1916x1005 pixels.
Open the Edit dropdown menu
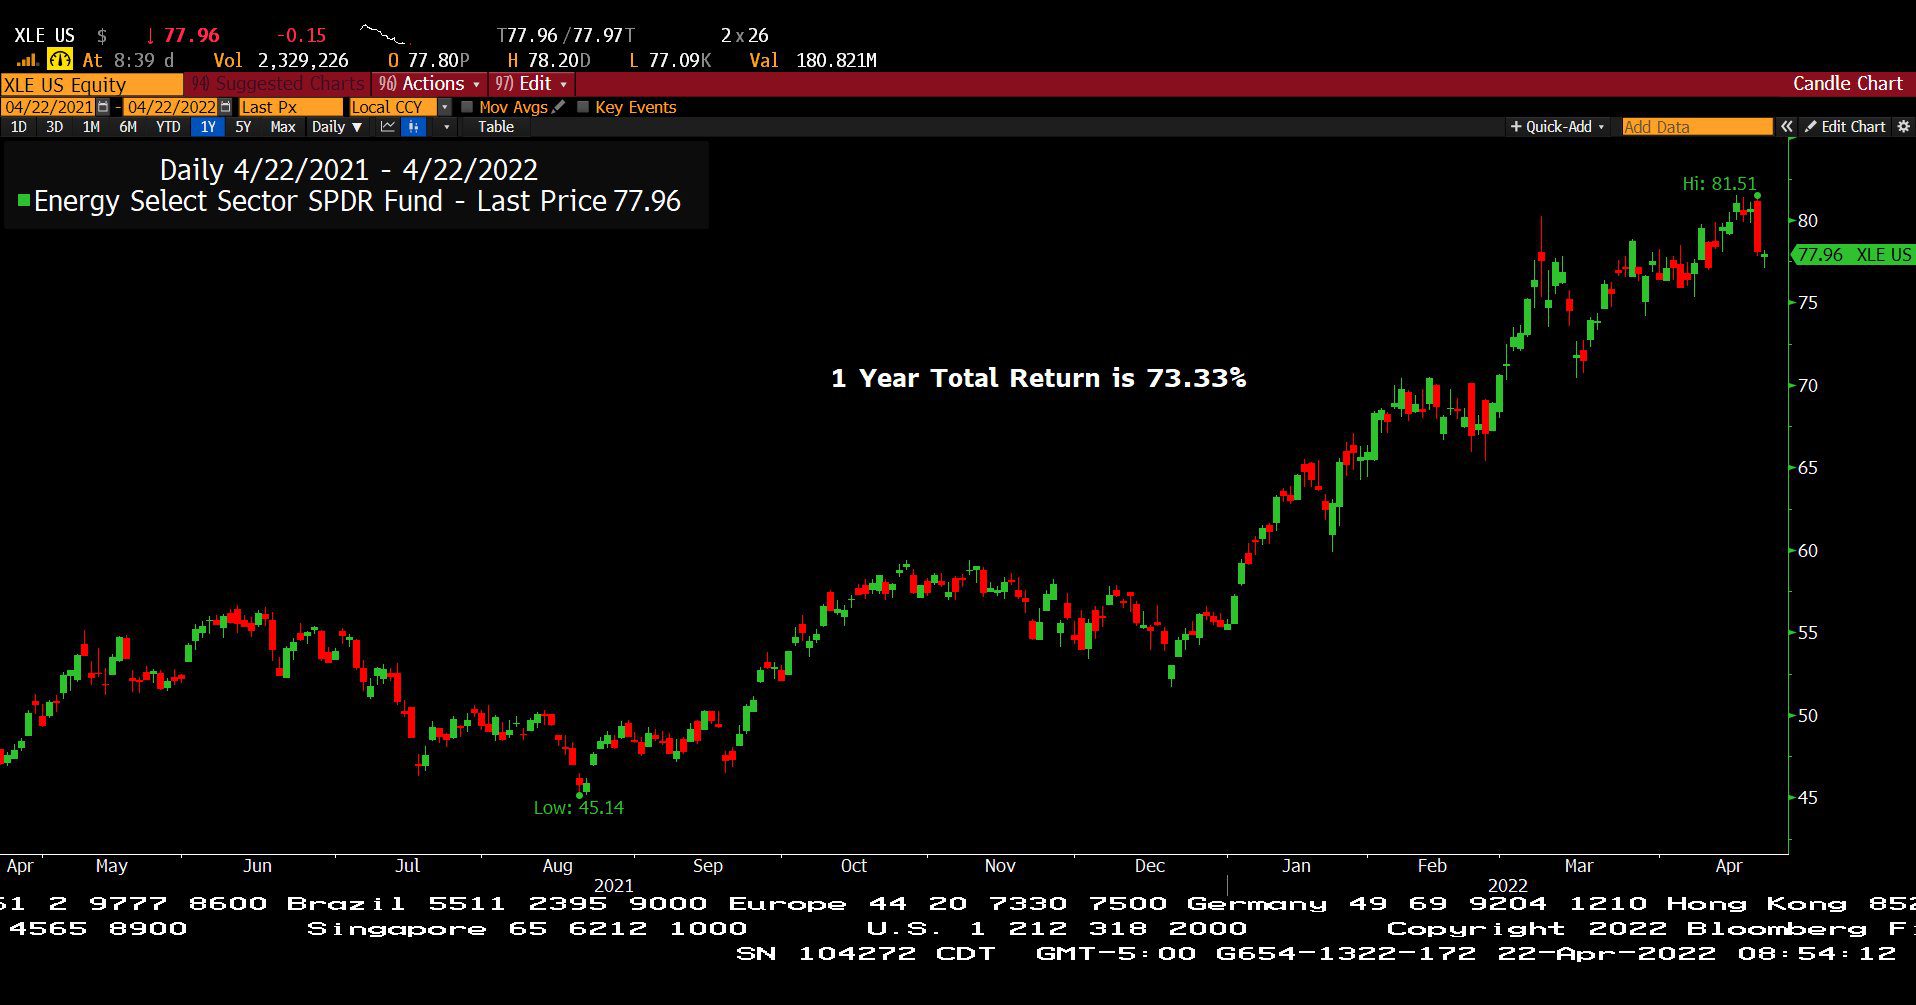point(531,84)
